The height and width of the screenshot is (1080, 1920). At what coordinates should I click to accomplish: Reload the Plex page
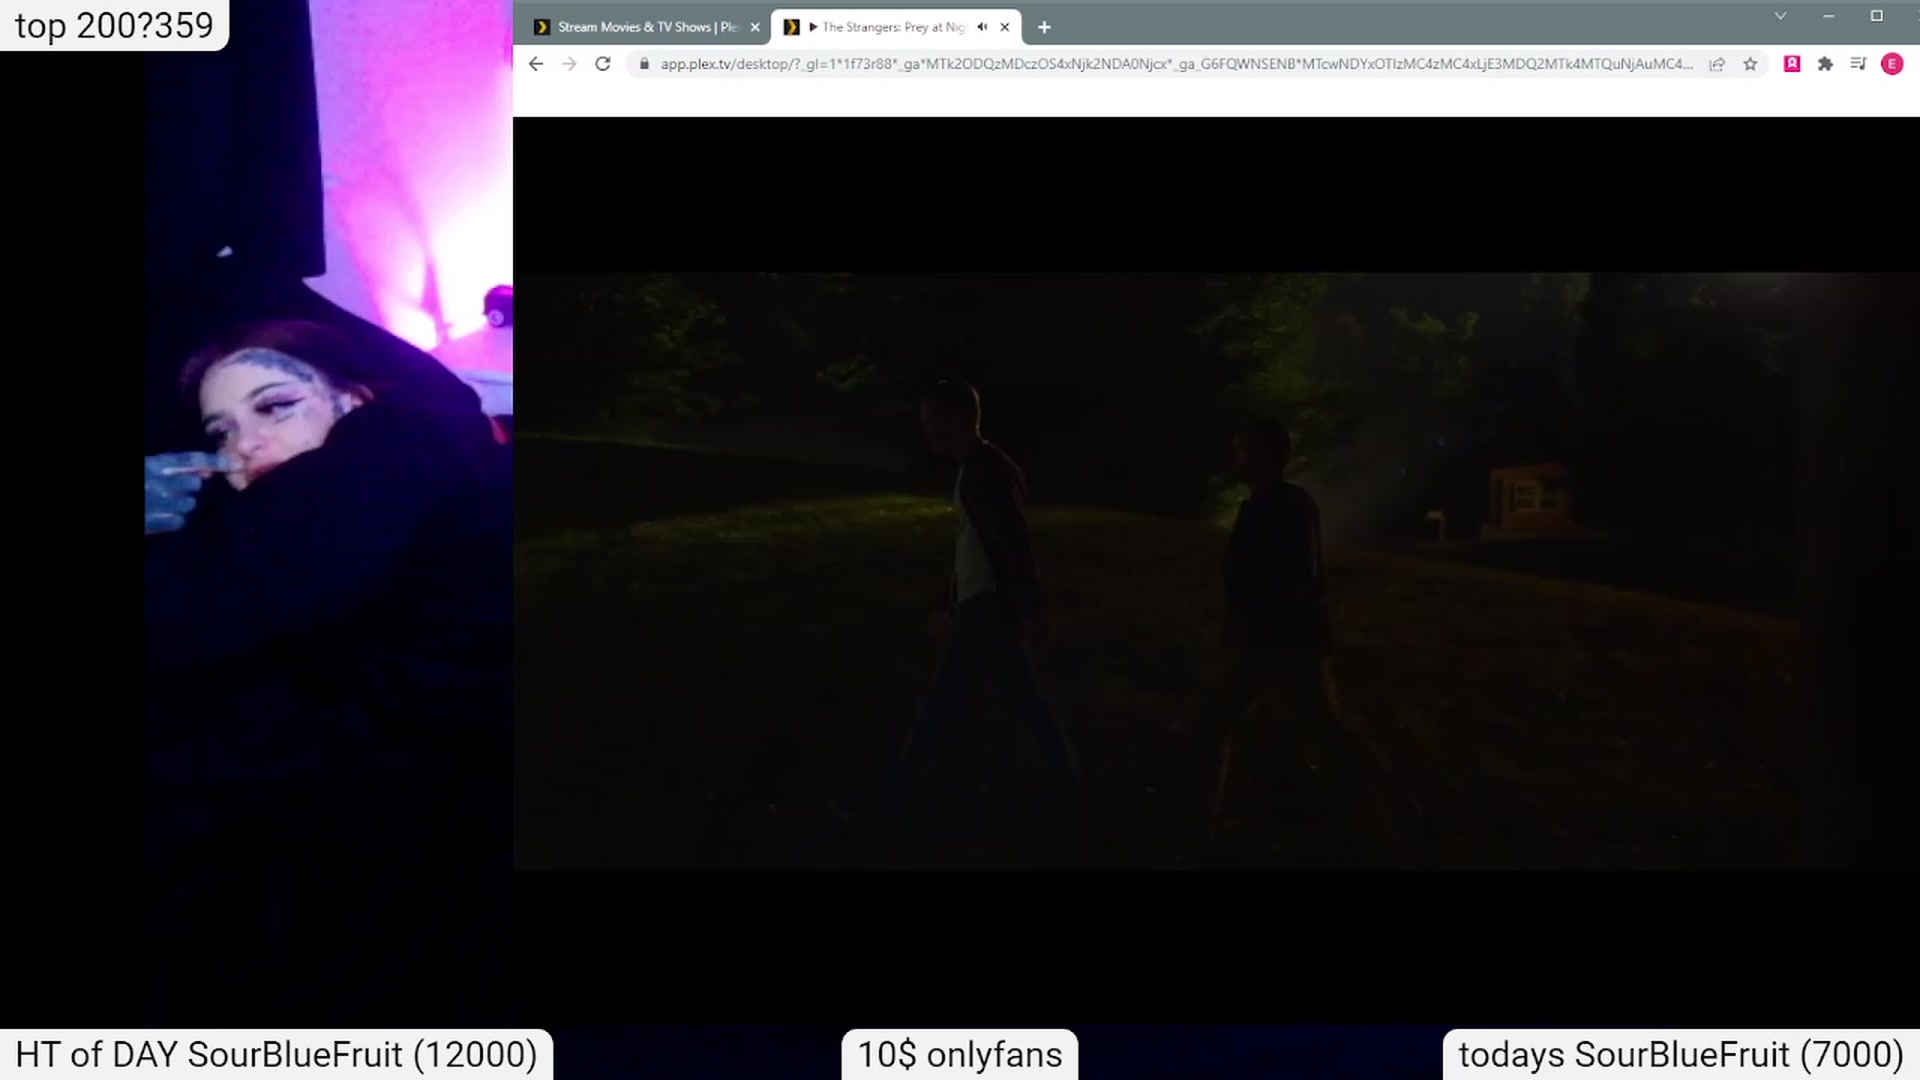[603, 64]
